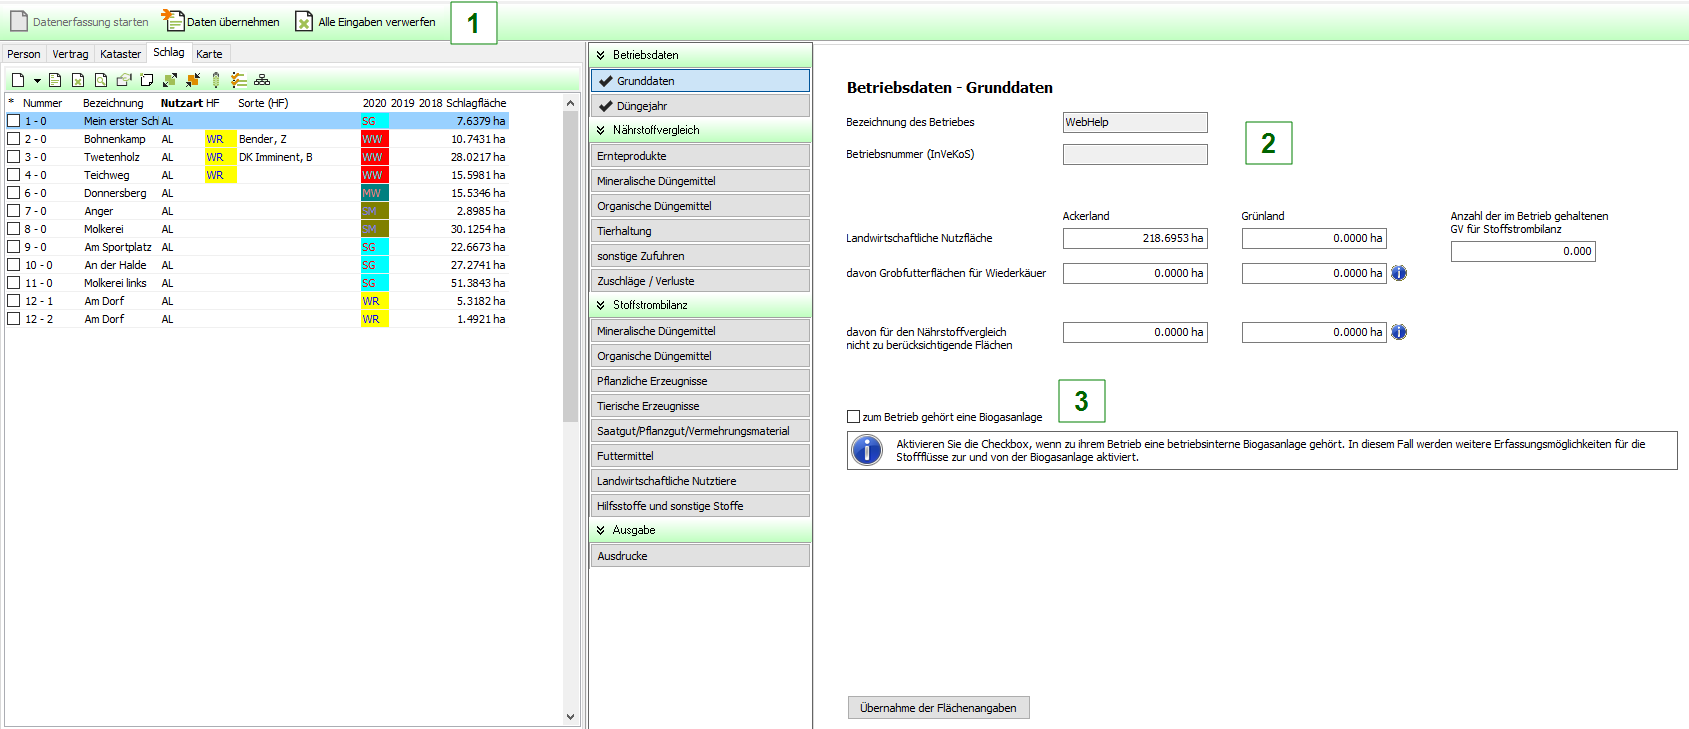1689x729 pixels.
Task: Switch to the Kataster tab
Action: pos(120,54)
